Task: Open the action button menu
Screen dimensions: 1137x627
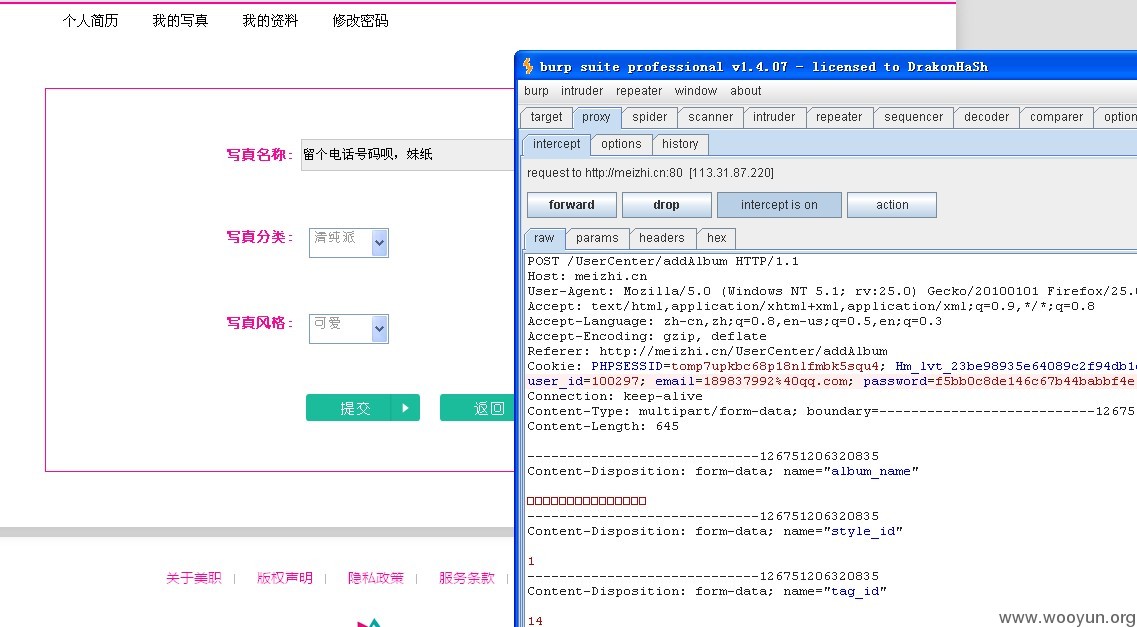Action: 892,204
